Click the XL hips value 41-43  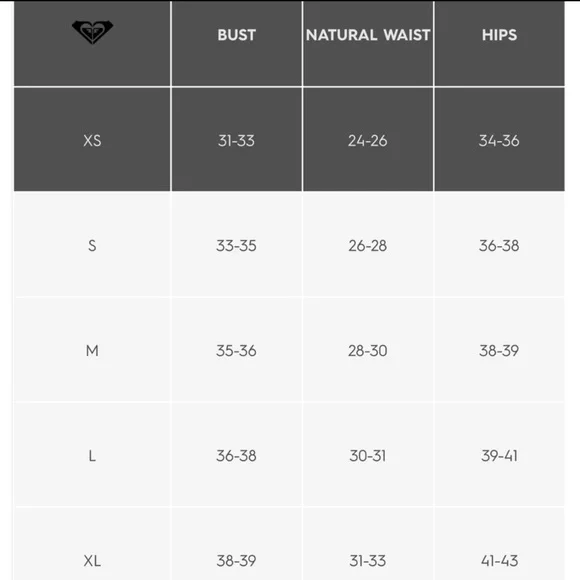click(499, 561)
